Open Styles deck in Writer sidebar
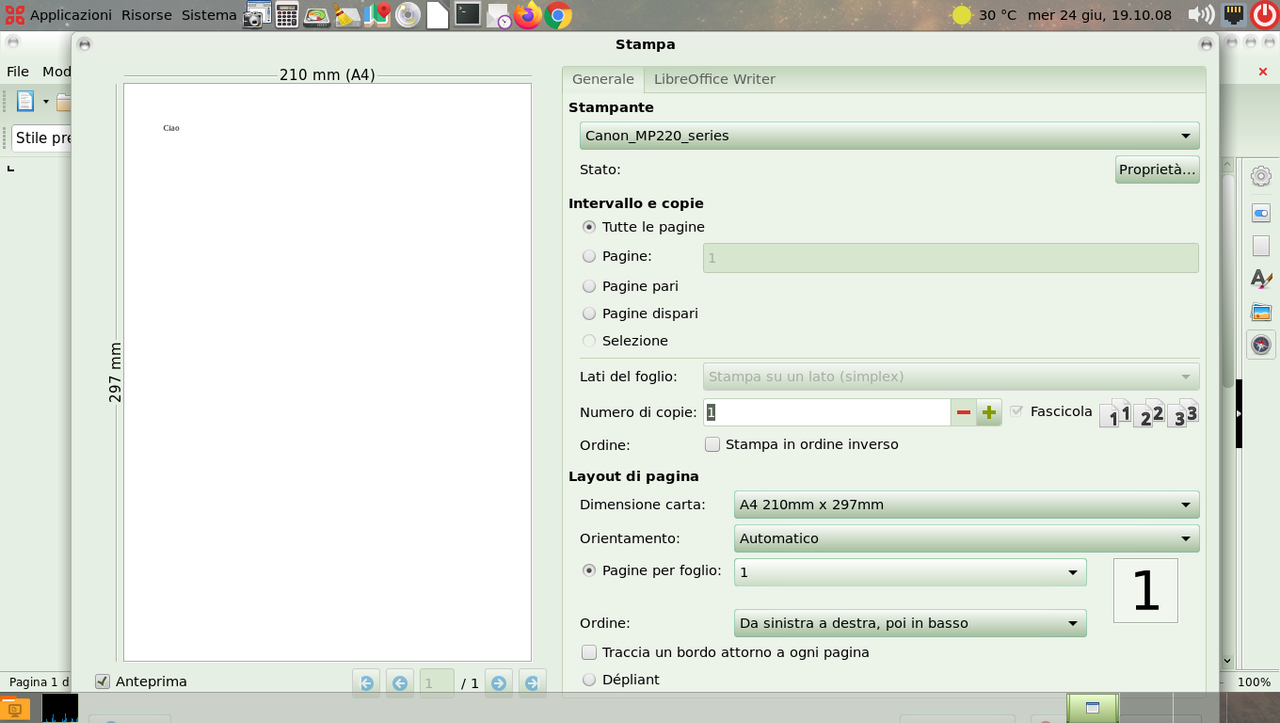 1261,279
